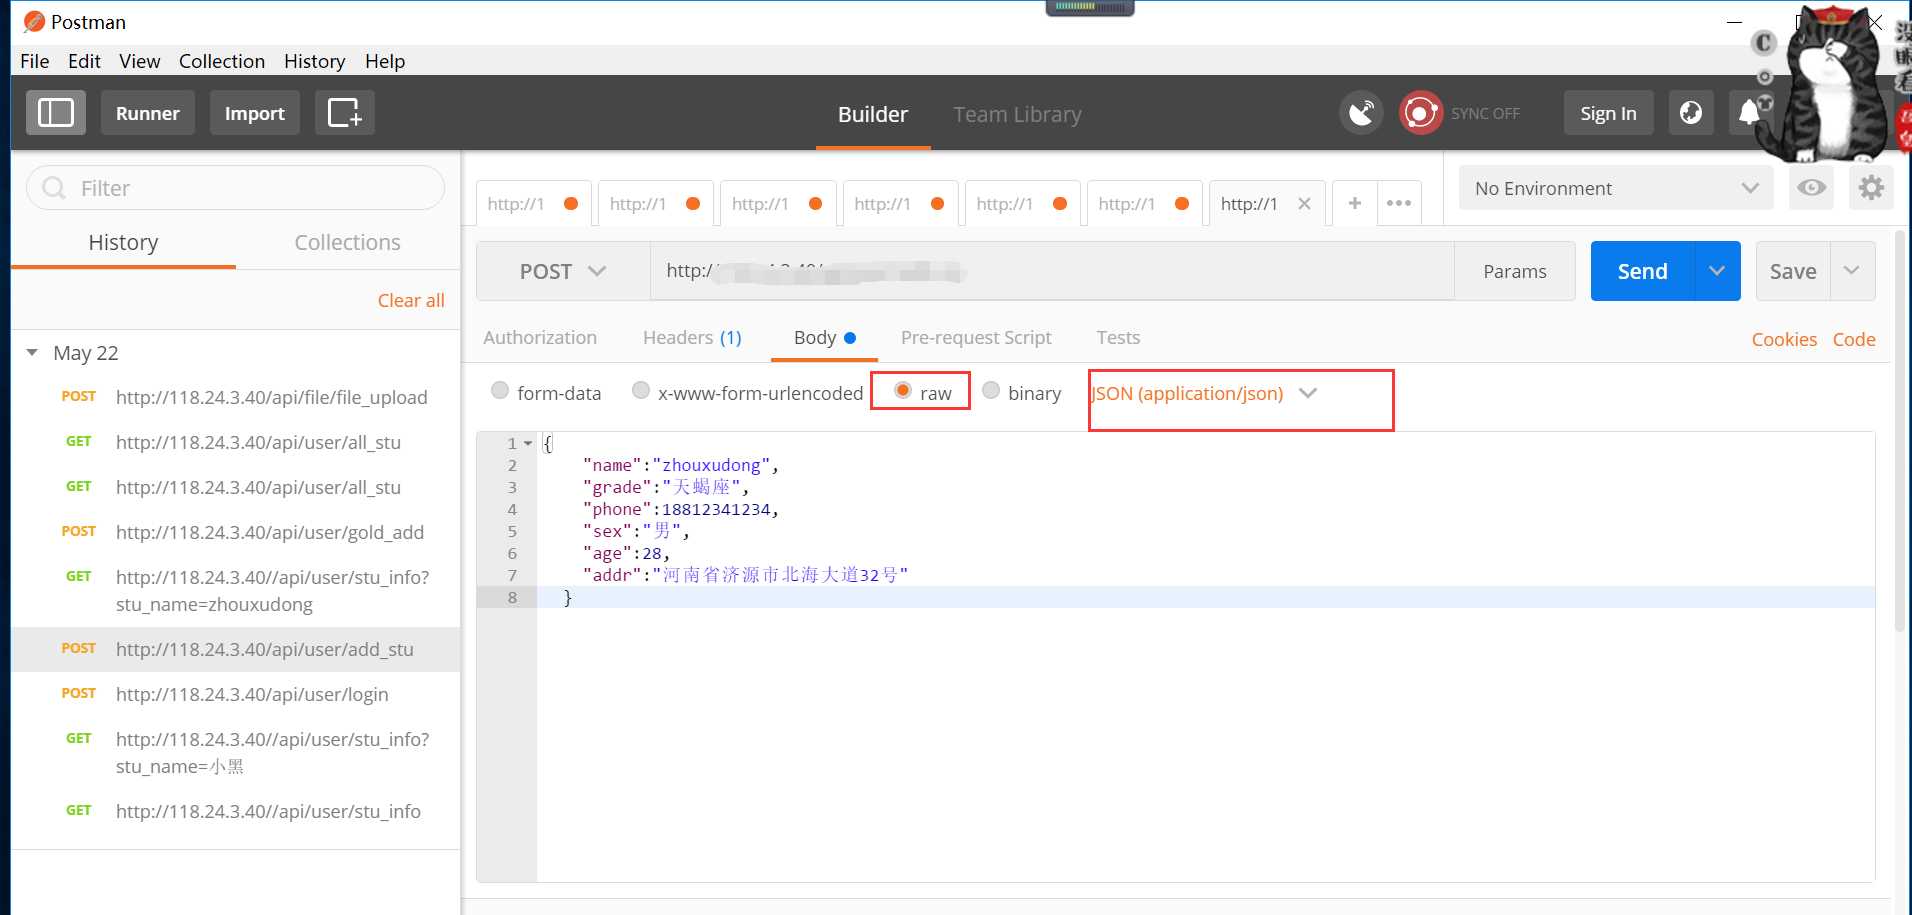
Task: Click the Import button
Action: pyautogui.click(x=255, y=113)
